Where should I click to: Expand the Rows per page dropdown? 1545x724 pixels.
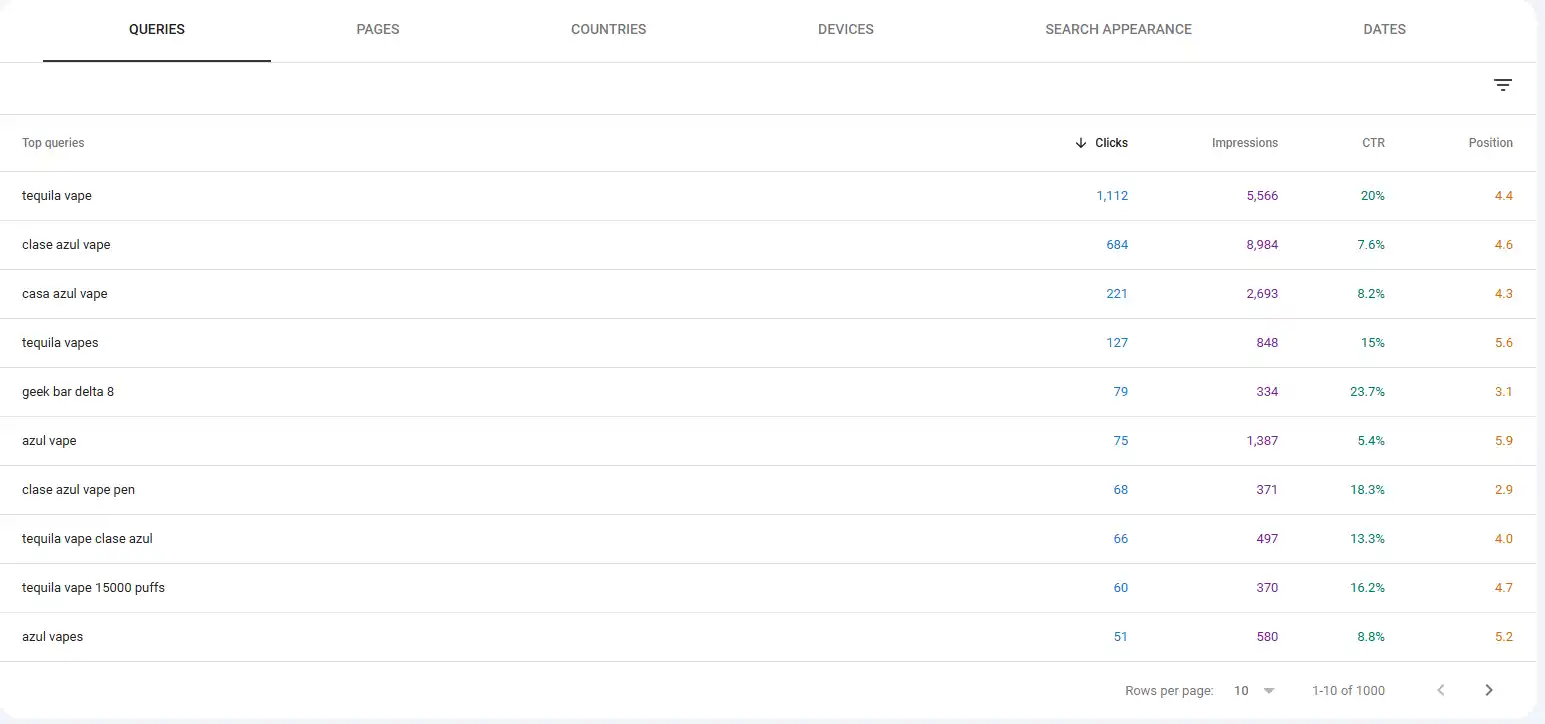pyautogui.click(x=1254, y=690)
